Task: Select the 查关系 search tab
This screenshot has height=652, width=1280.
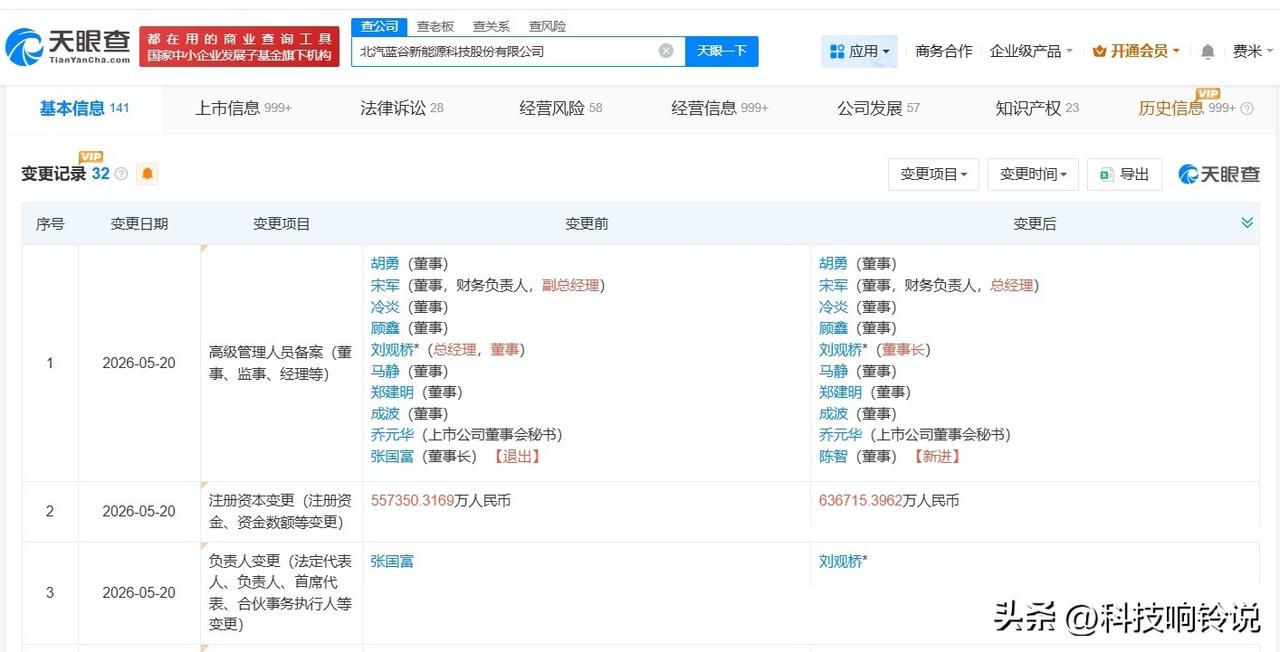Action: tap(491, 26)
